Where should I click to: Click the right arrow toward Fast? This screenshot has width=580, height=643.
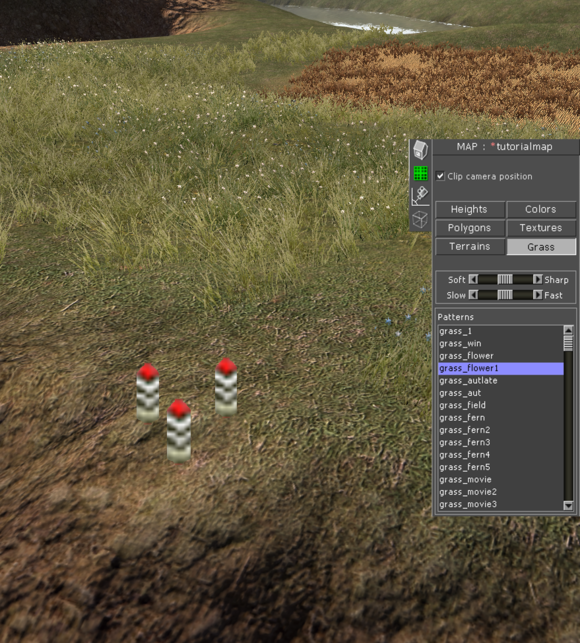click(x=537, y=295)
